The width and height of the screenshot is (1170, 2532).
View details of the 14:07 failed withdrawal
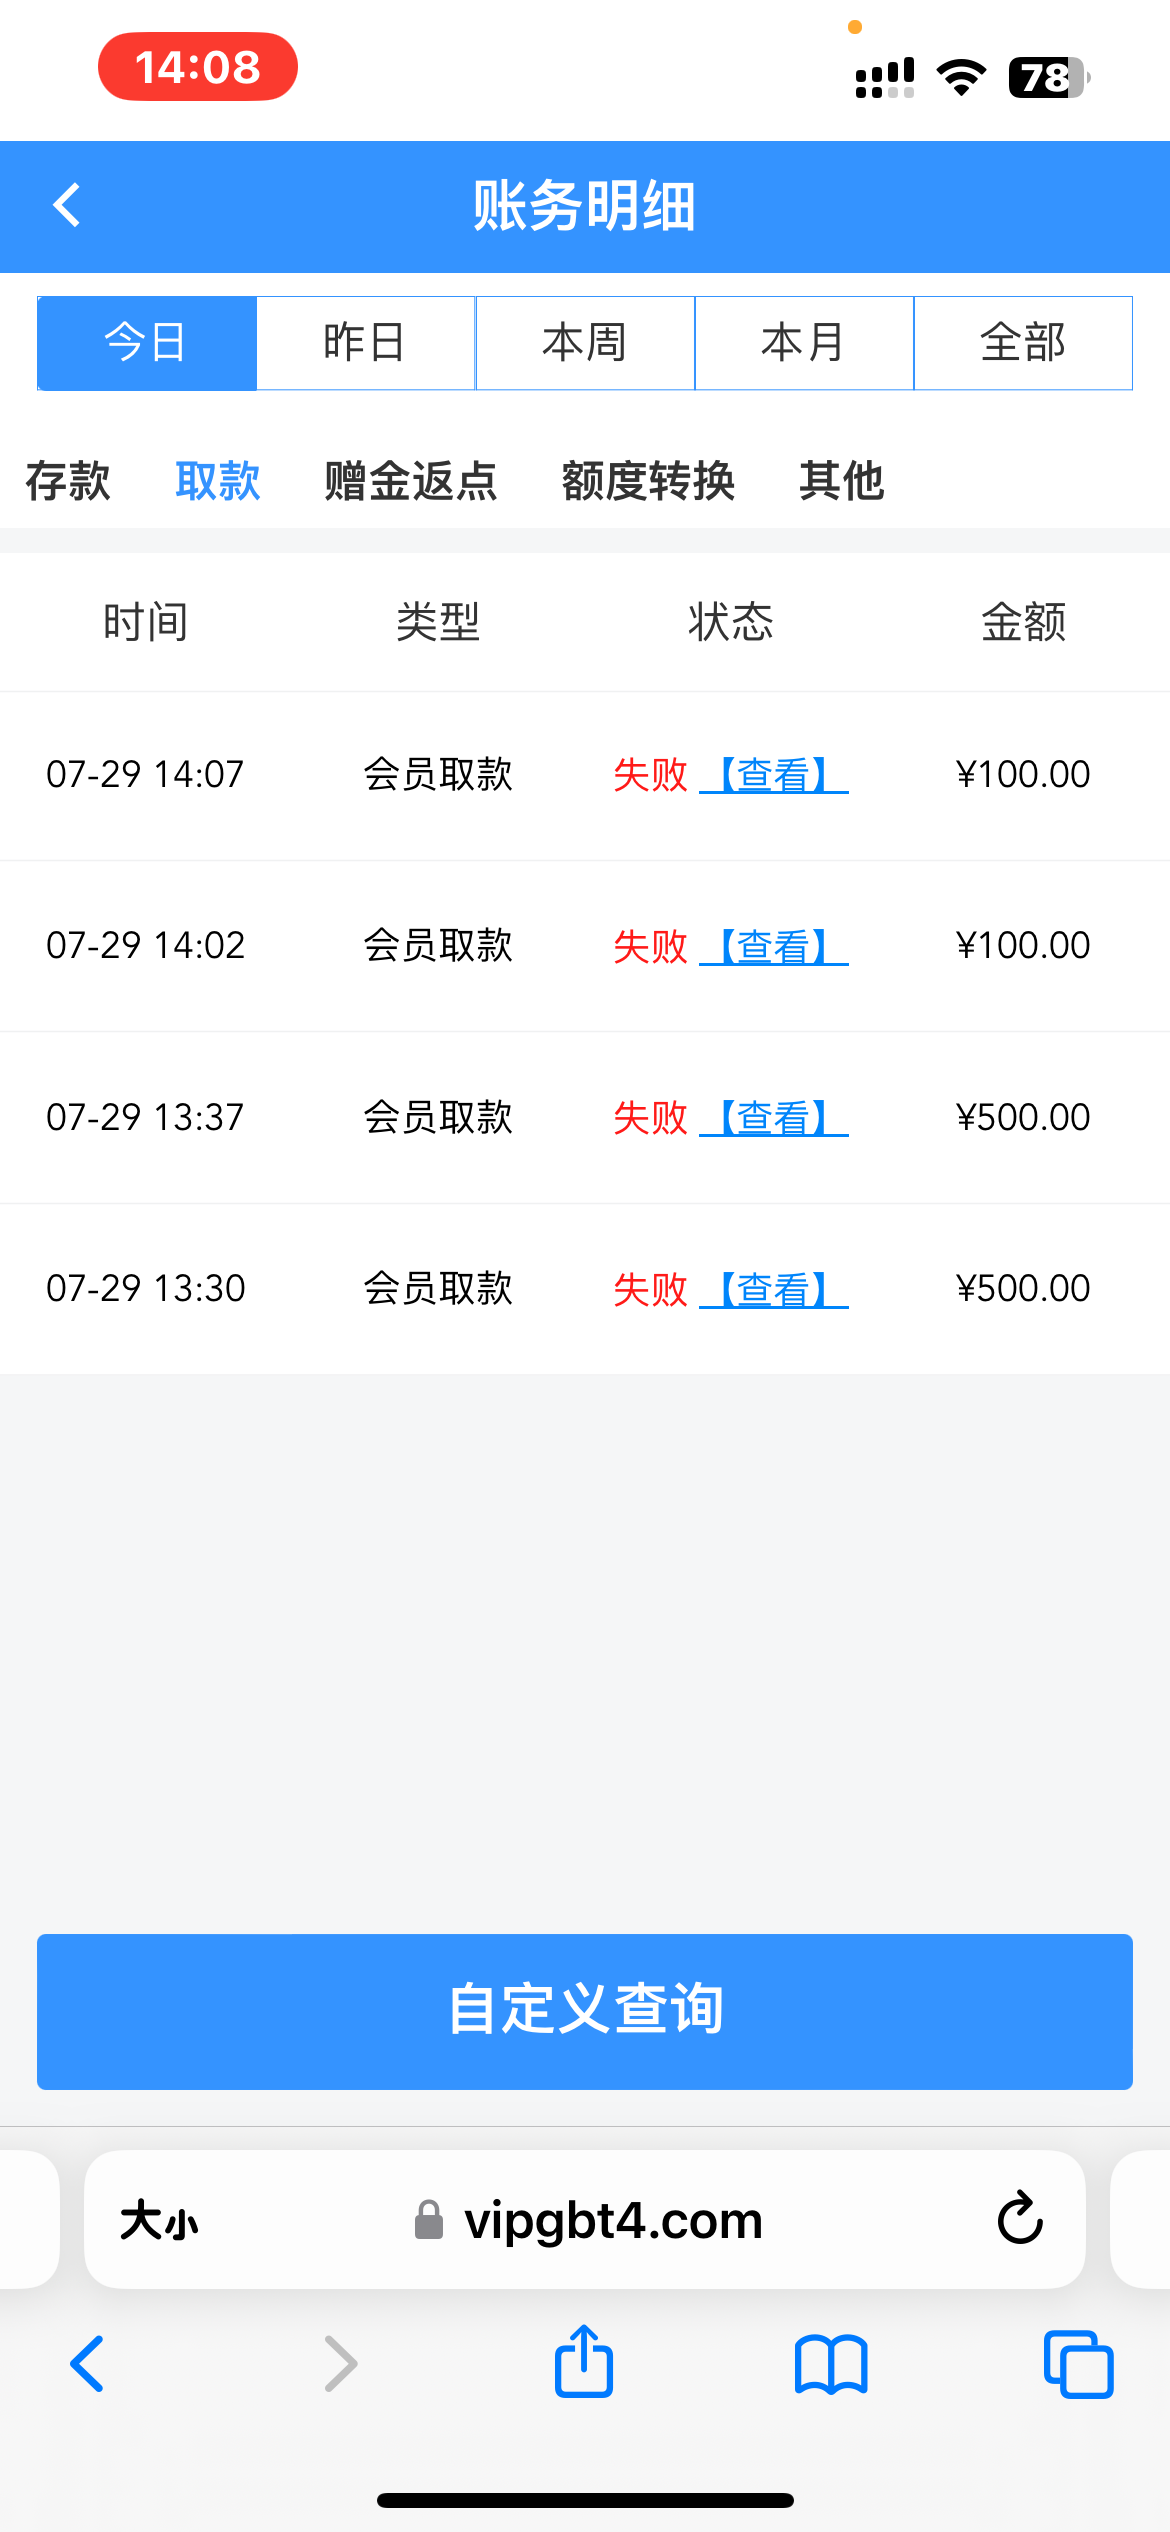[773, 775]
